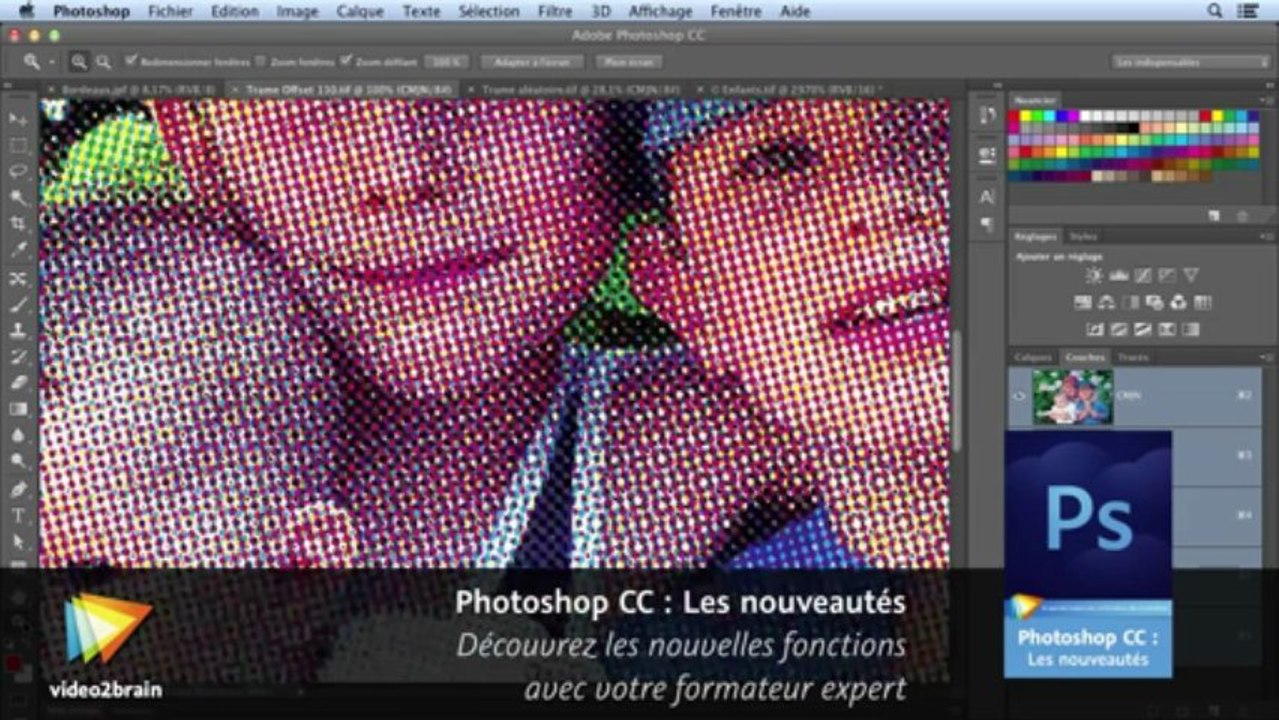The height and width of the screenshot is (720, 1279).
Task: Toggle Redimensionner fenêtres checkbox
Action: point(131,61)
